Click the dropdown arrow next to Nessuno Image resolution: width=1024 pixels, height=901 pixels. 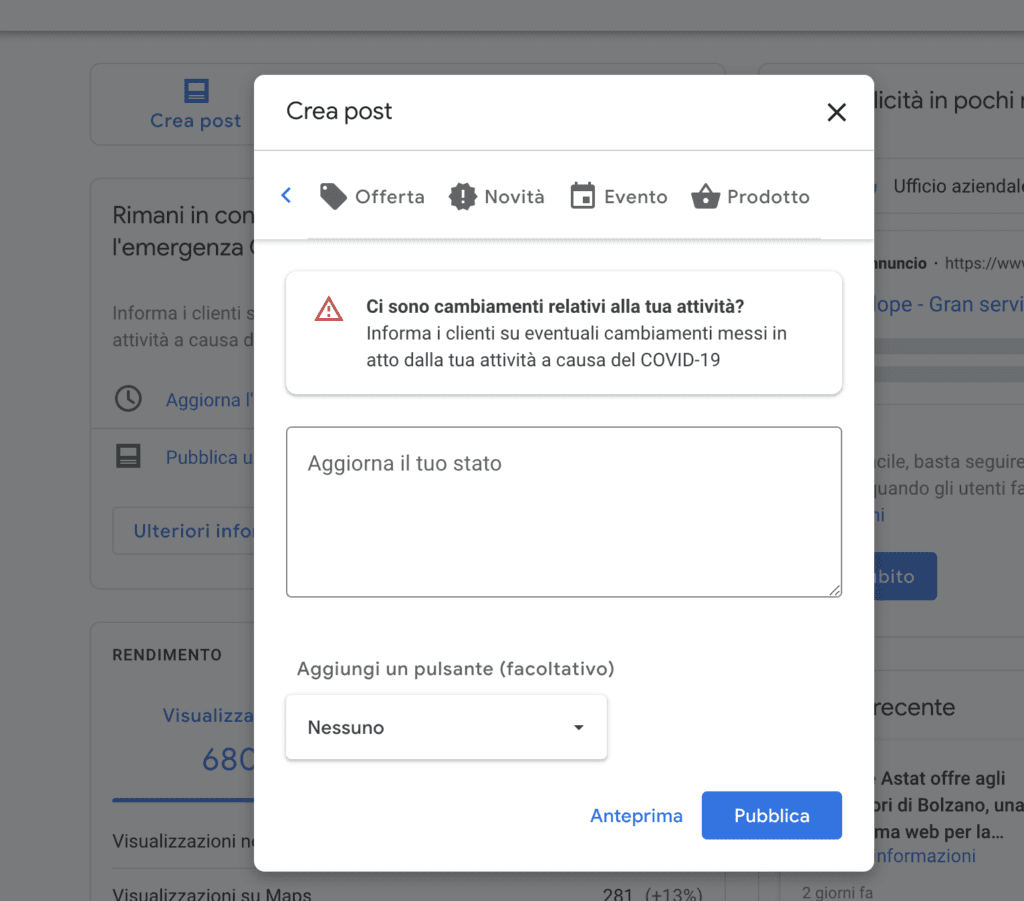coord(578,727)
